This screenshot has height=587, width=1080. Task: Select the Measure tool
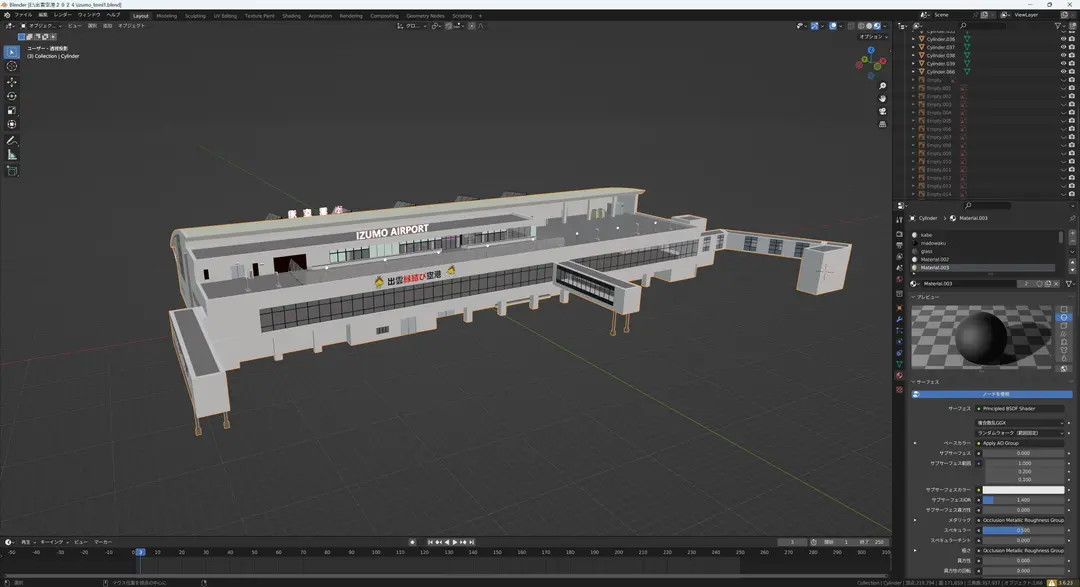(x=12, y=155)
